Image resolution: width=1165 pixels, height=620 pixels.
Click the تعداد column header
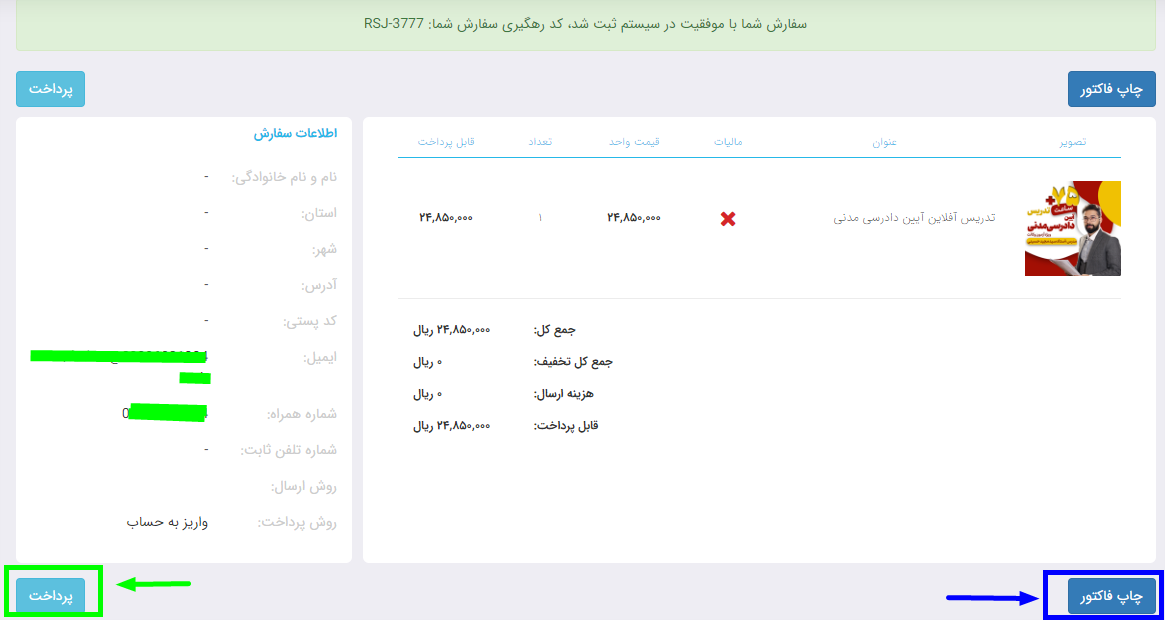[540, 142]
